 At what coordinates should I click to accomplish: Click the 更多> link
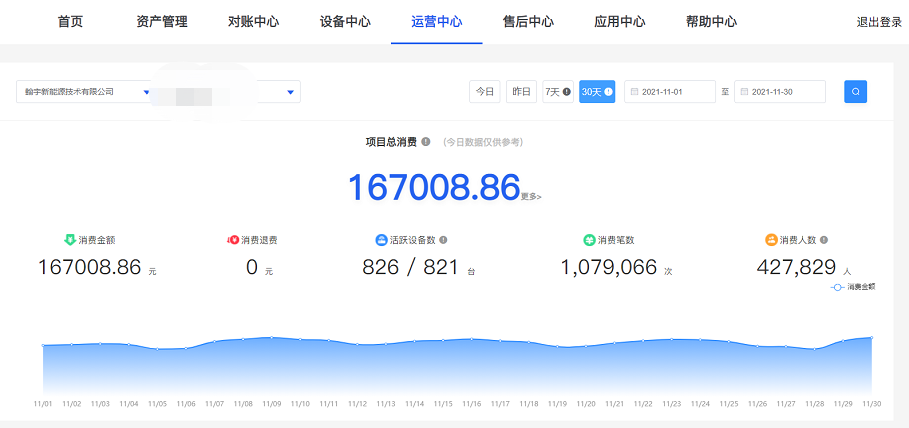531,197
